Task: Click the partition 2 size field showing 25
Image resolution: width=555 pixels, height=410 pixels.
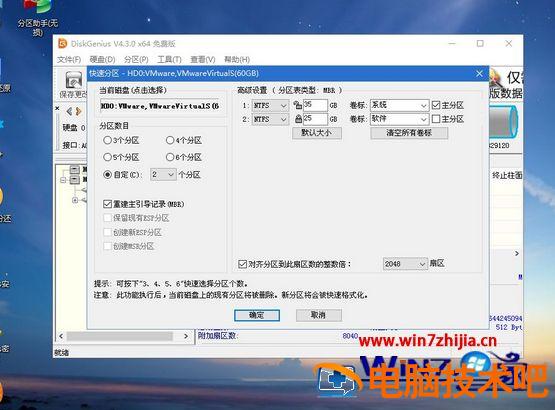Action: 315,119
